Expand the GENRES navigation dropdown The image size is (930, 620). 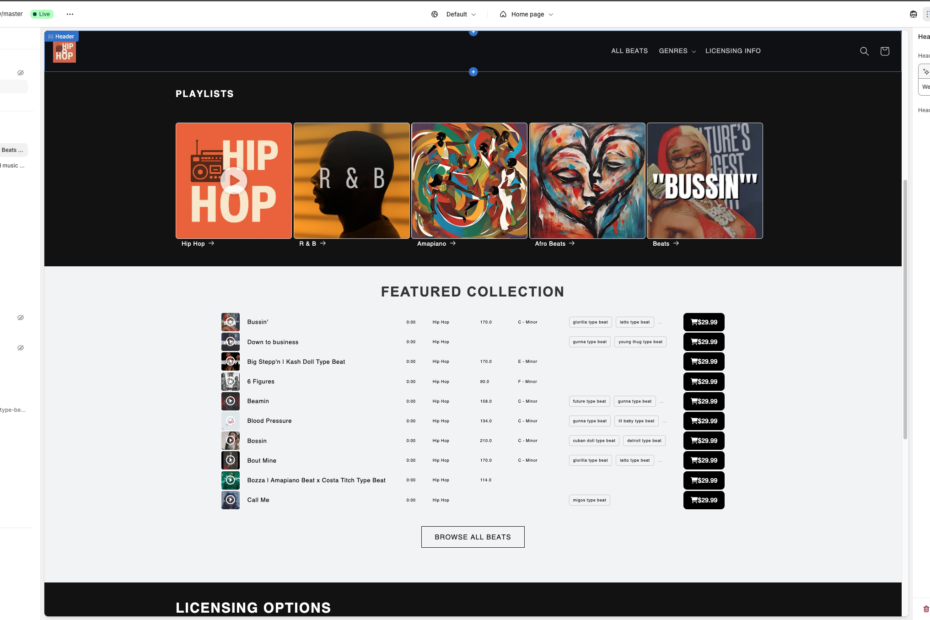pos(677,51)
